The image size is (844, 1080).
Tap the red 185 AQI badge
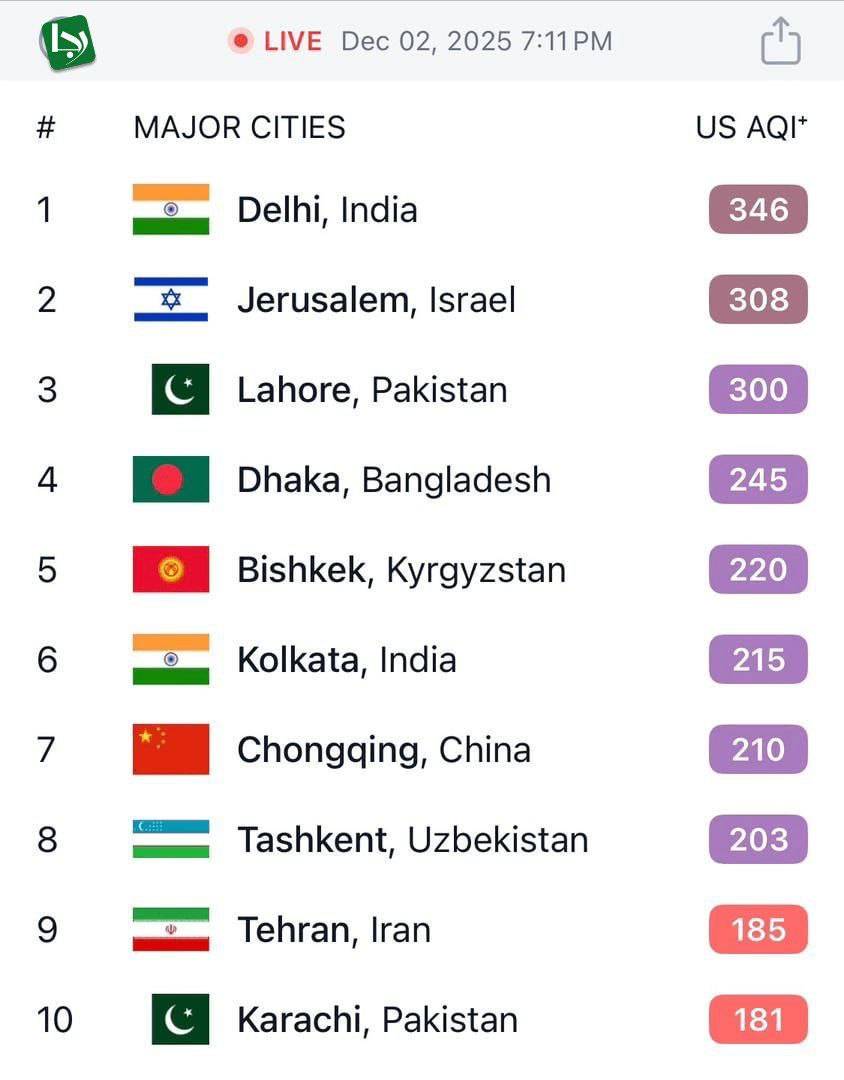tap(758, 930)
